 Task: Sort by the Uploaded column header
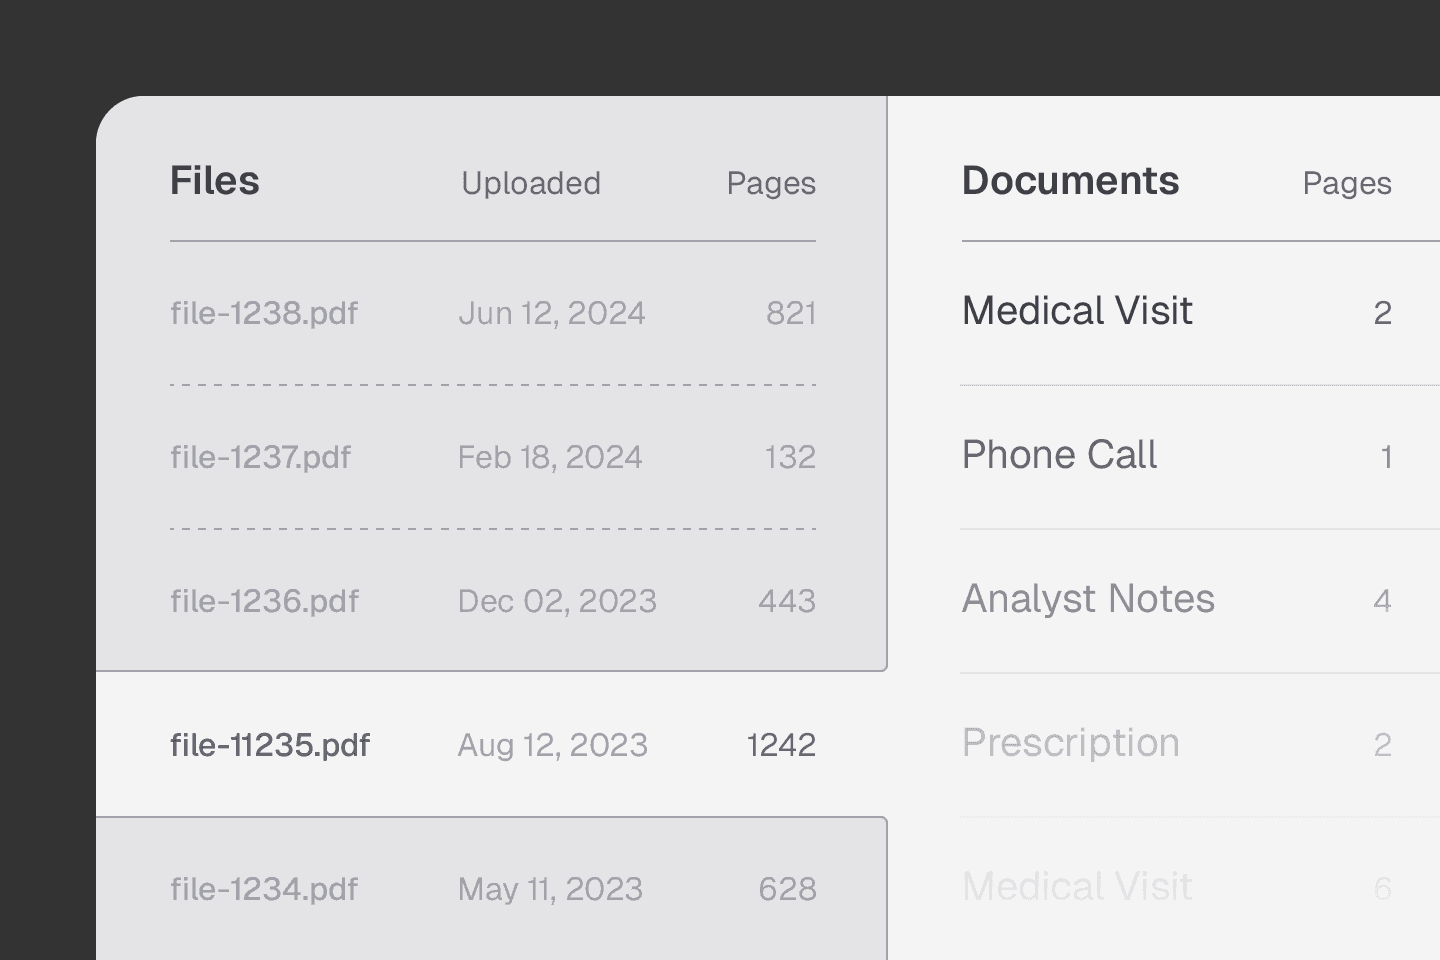tap(531, 183)
